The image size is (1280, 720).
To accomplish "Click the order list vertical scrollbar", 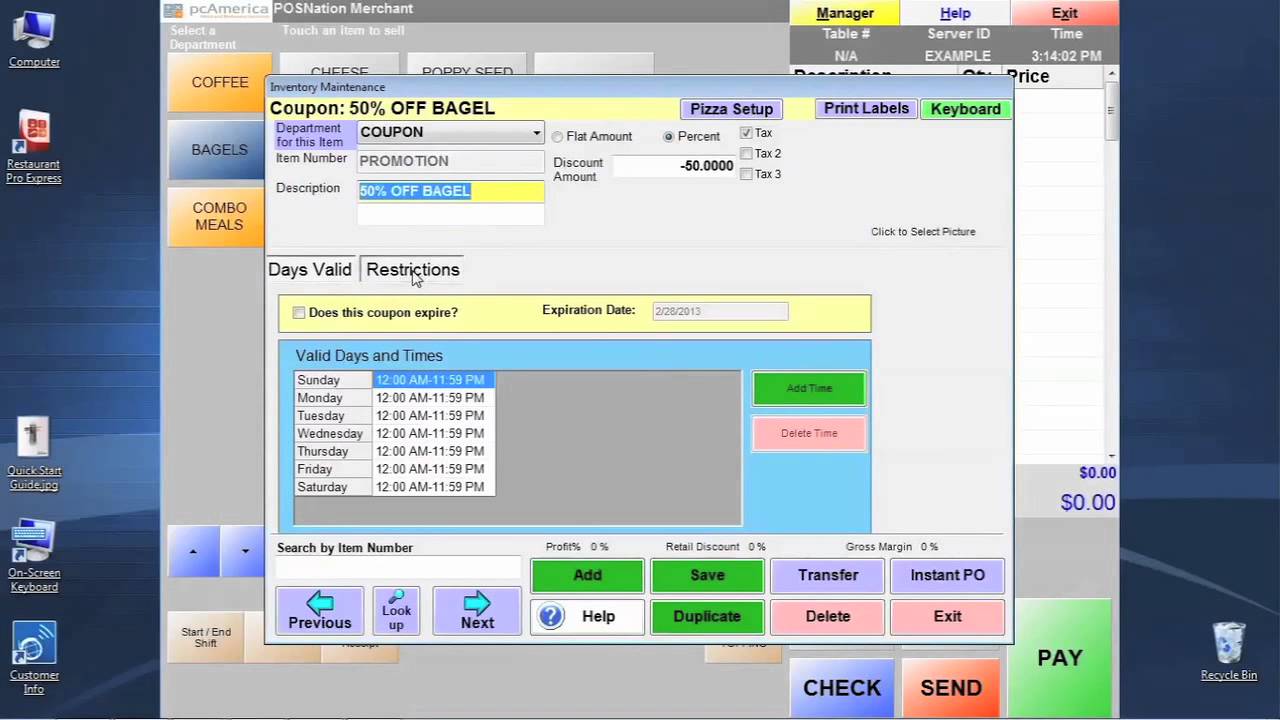I will tap(1111, 265).
